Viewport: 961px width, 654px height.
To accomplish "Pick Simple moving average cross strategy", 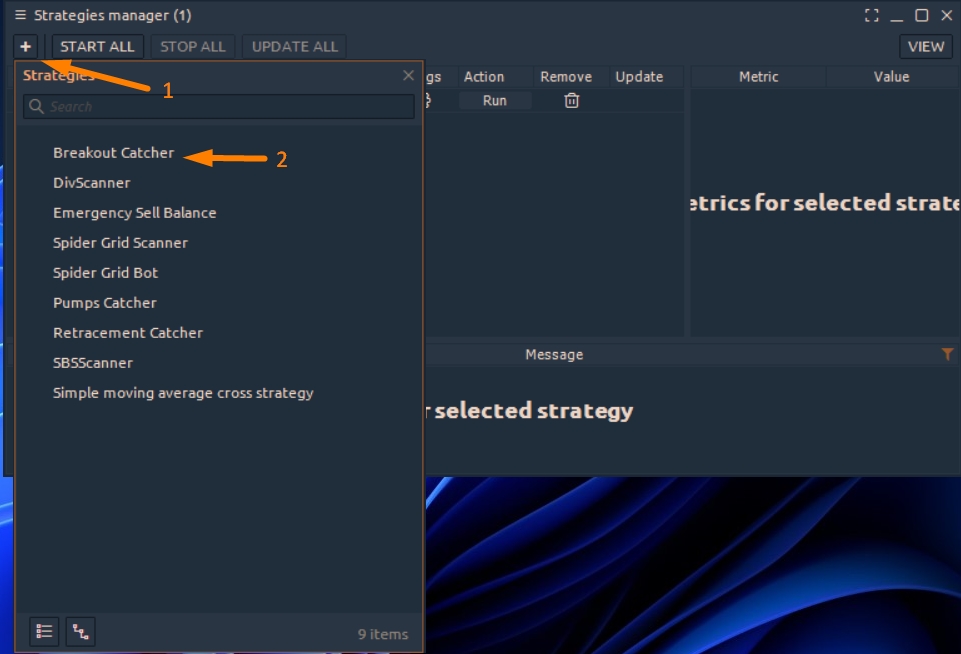I will (x=183, y=393).
